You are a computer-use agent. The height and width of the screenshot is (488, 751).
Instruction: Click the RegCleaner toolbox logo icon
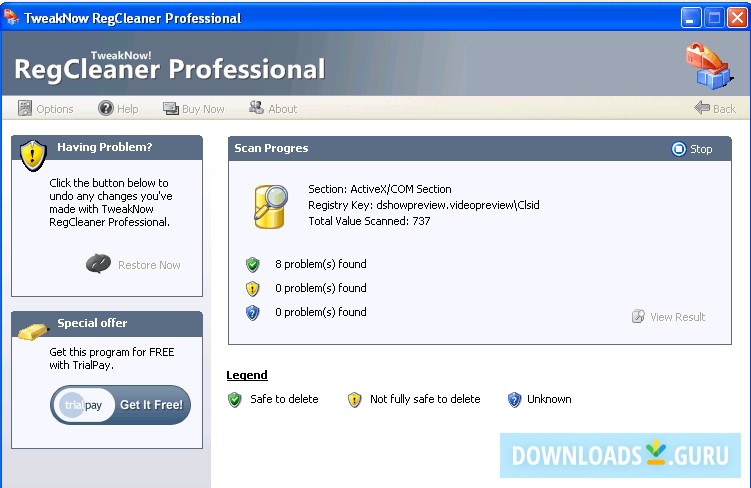[708, 66]
